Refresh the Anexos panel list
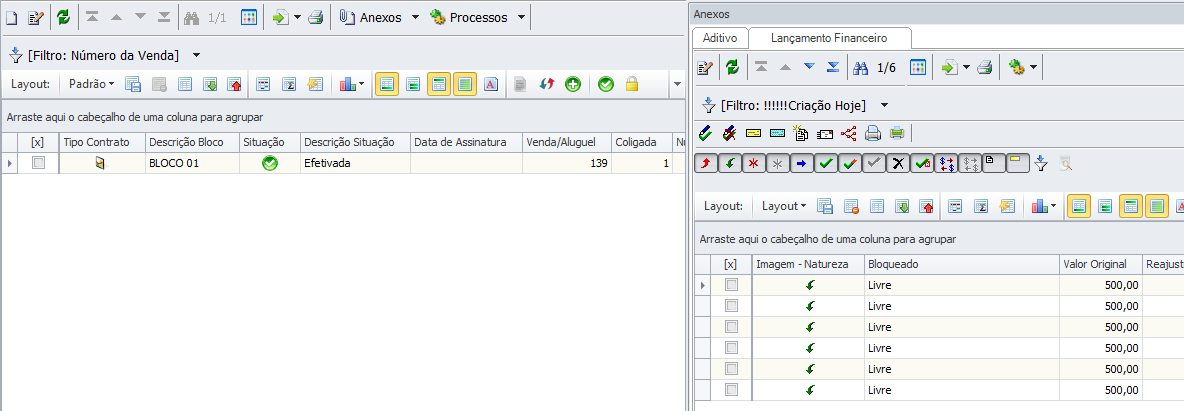 [x=732, y=67]
